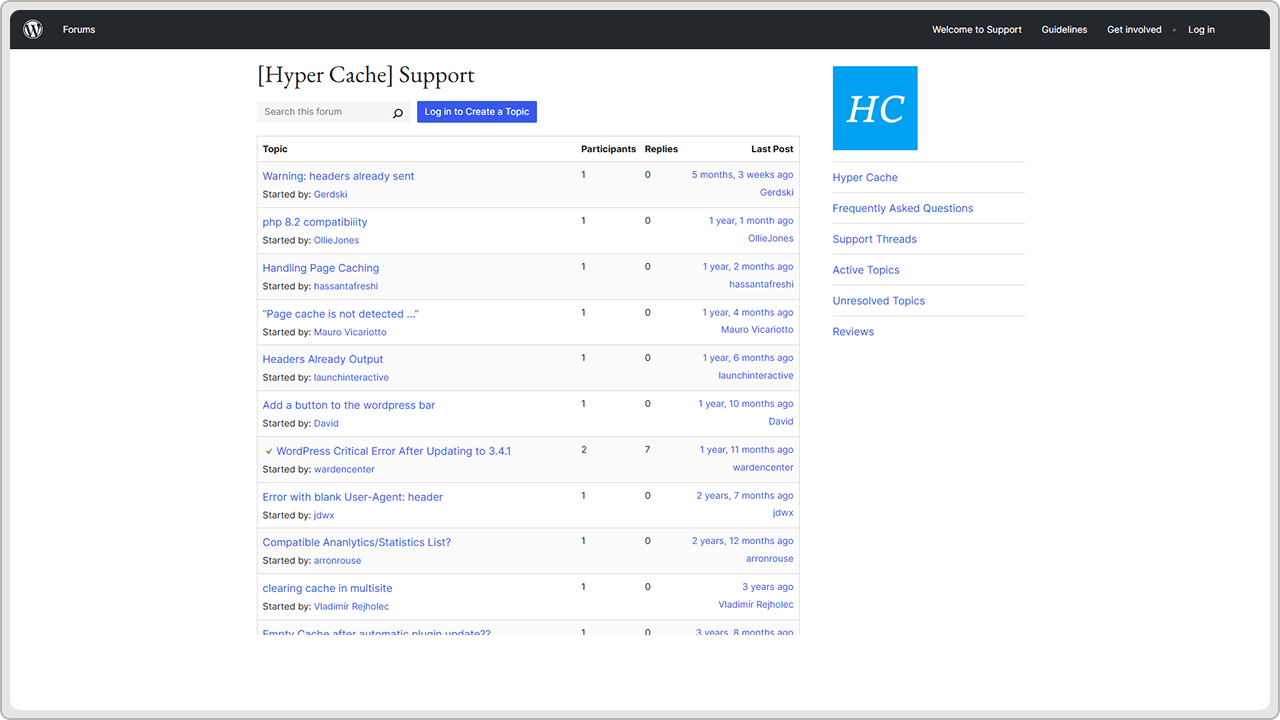The width and height of the screenshot is (1280, 720).
Task: View the 'Started by' profile link wardencenter
Action: coord(344,470)
